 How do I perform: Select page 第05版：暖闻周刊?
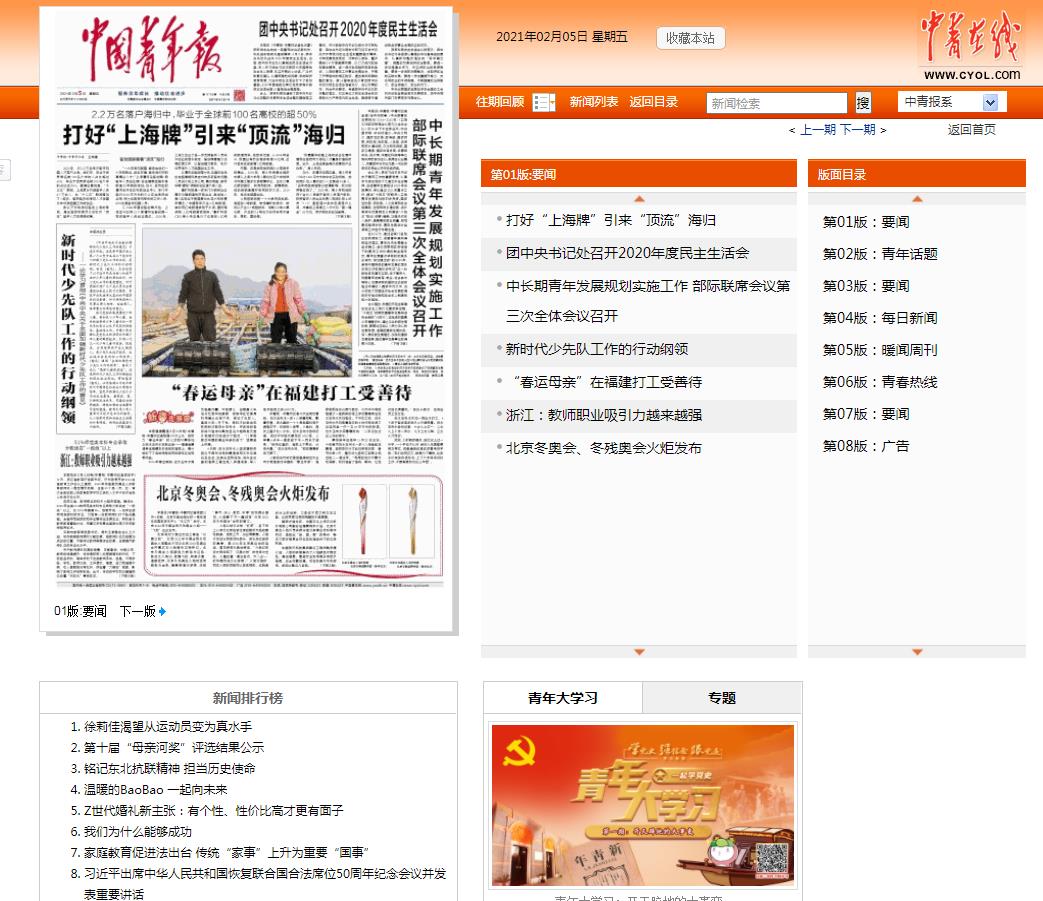pyautogui.click(x=880, y=350)
